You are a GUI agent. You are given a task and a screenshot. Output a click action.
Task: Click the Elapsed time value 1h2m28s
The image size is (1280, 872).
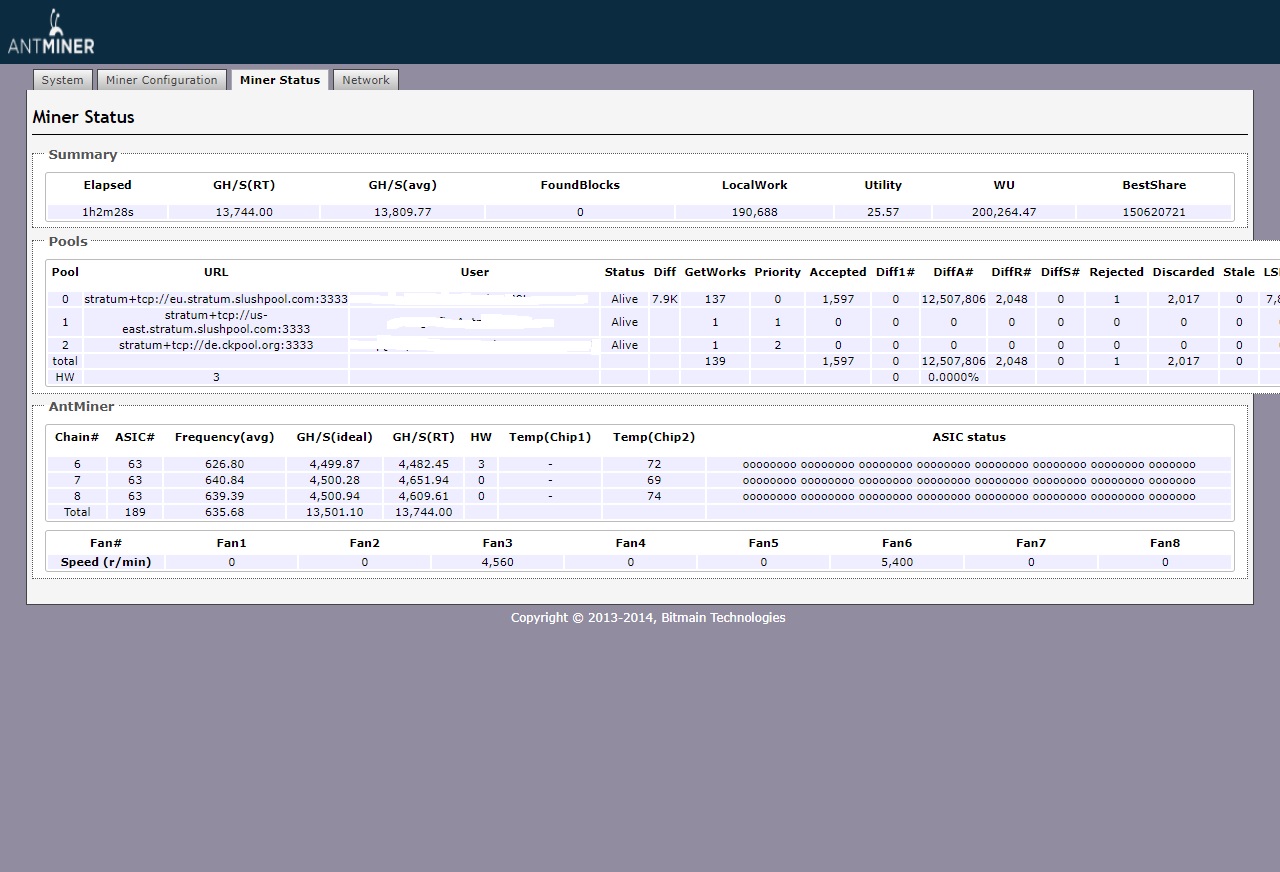pyautogui.click(x=108, y=212)
